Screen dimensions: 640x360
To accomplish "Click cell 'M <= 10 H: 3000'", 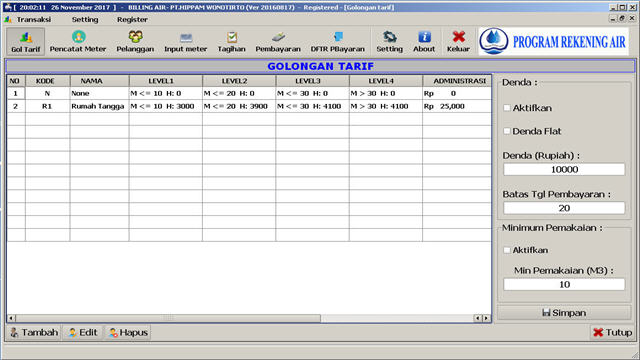I will click(x=165, y=106).
